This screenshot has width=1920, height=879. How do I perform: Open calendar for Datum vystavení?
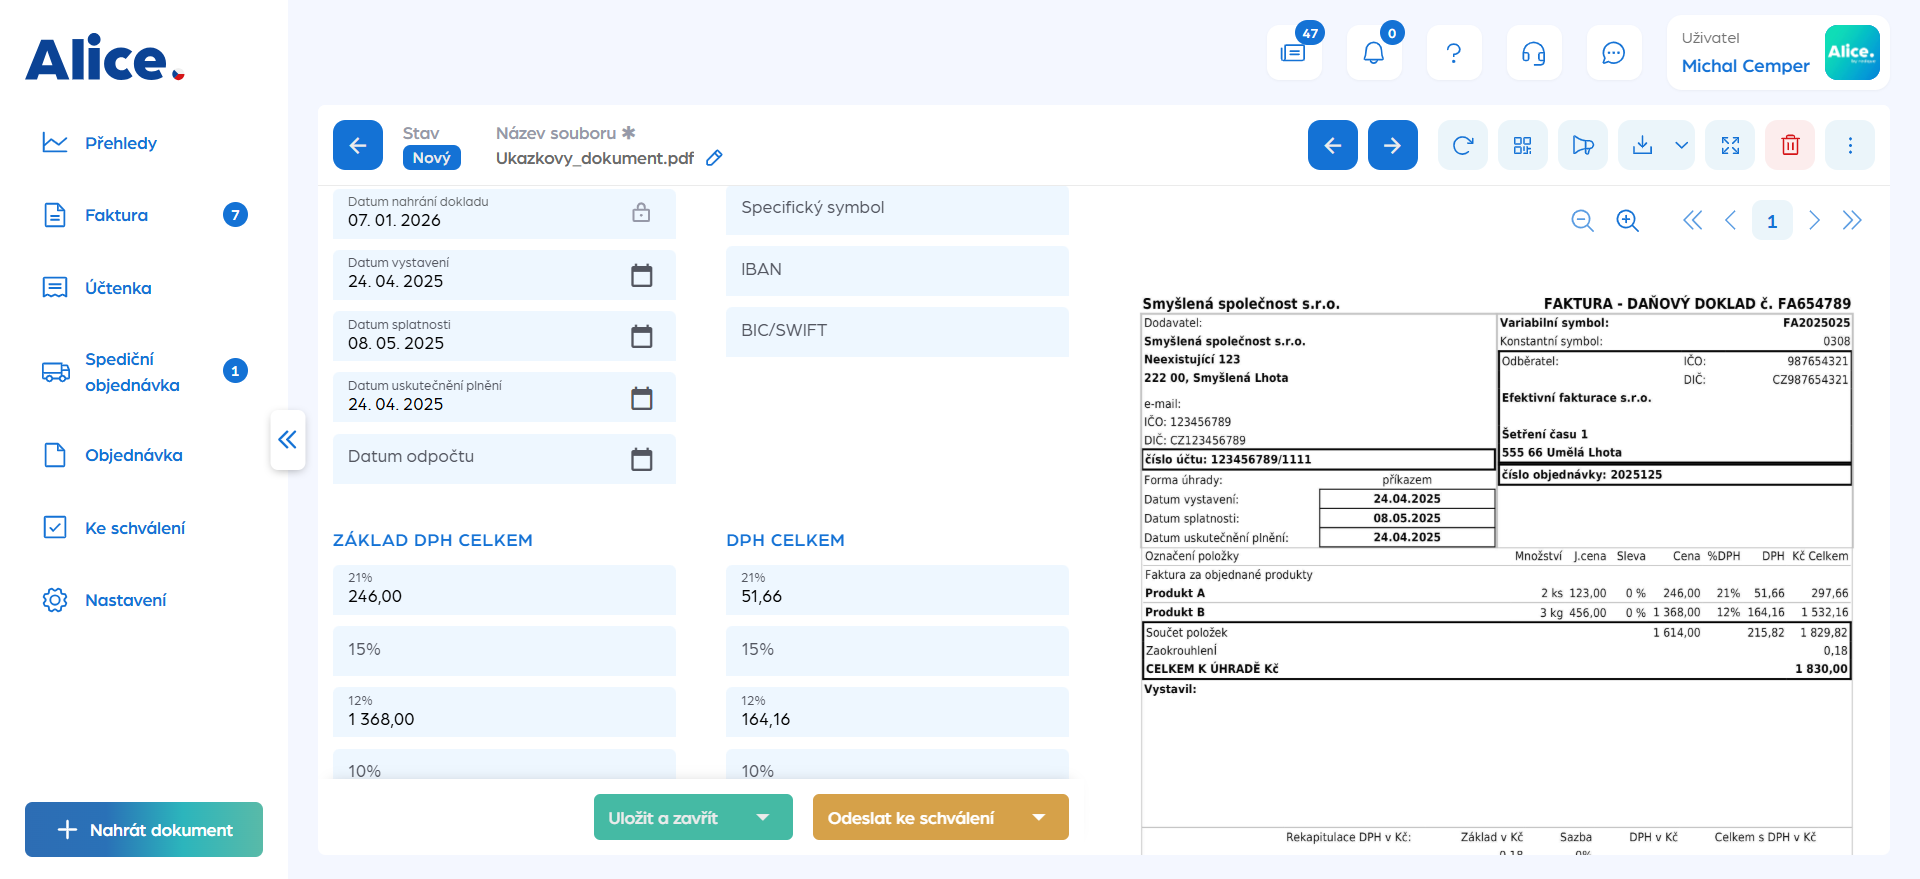642,275
